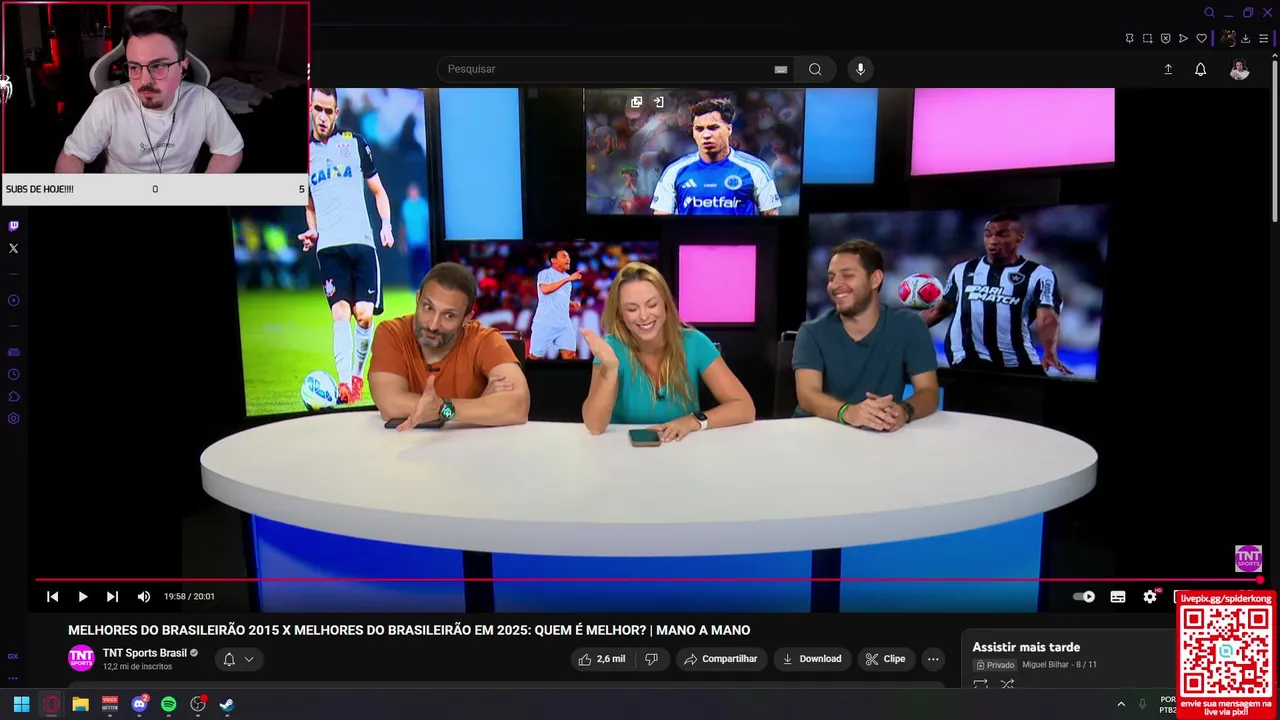Screen dimensions: 1280x720
Task: Toggle playlist loop icon
Action: pyautogui.click(x=980, y=685)
